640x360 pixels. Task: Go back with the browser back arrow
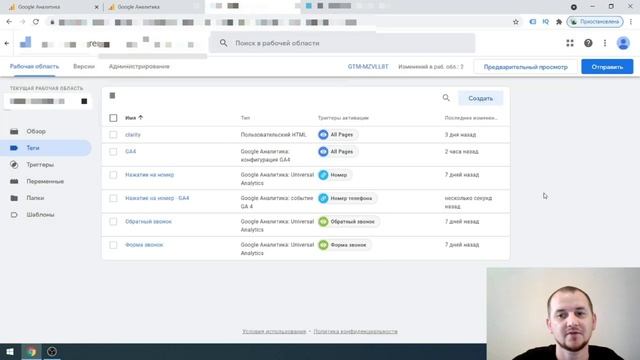[x=9, y=22]
